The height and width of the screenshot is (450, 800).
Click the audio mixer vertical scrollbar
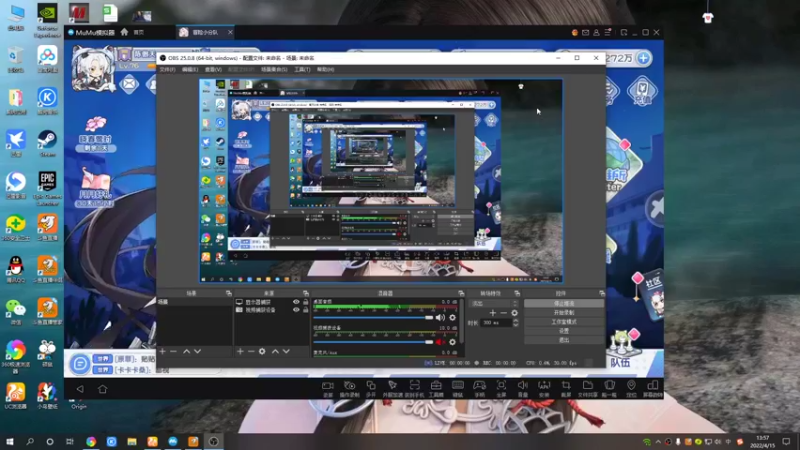[462, 321]
